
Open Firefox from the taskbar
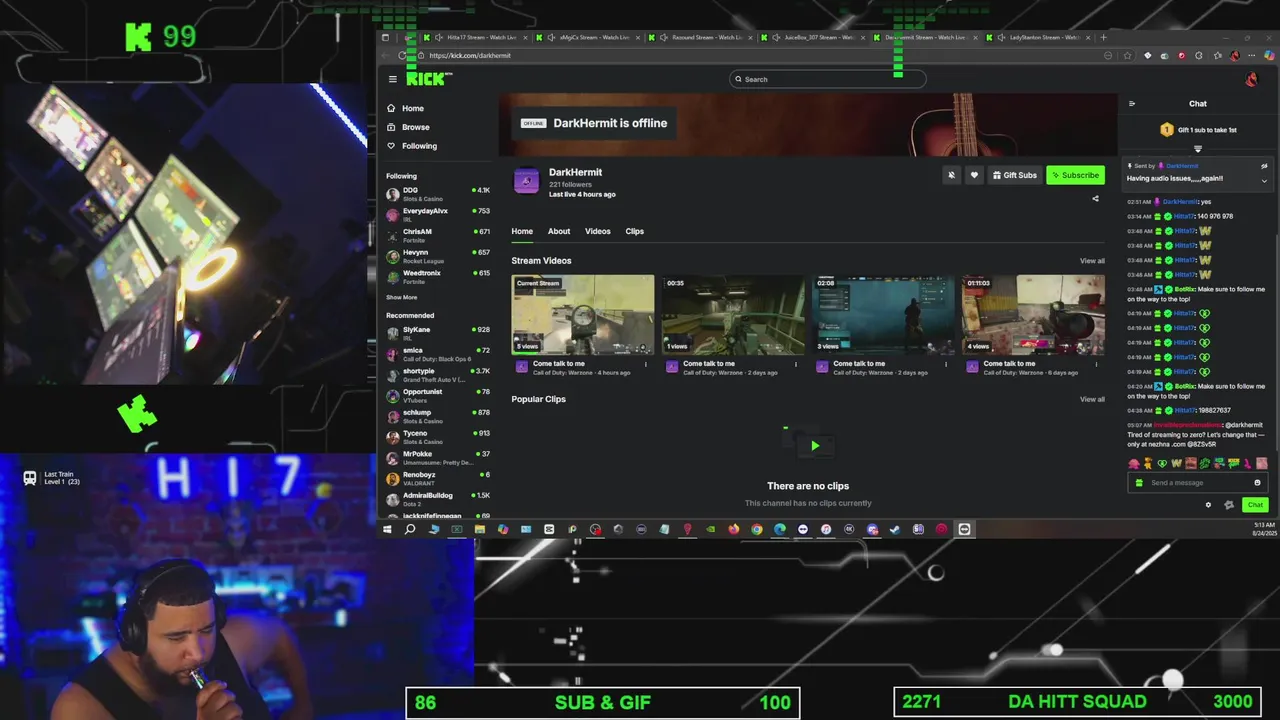tap(733, 529)
